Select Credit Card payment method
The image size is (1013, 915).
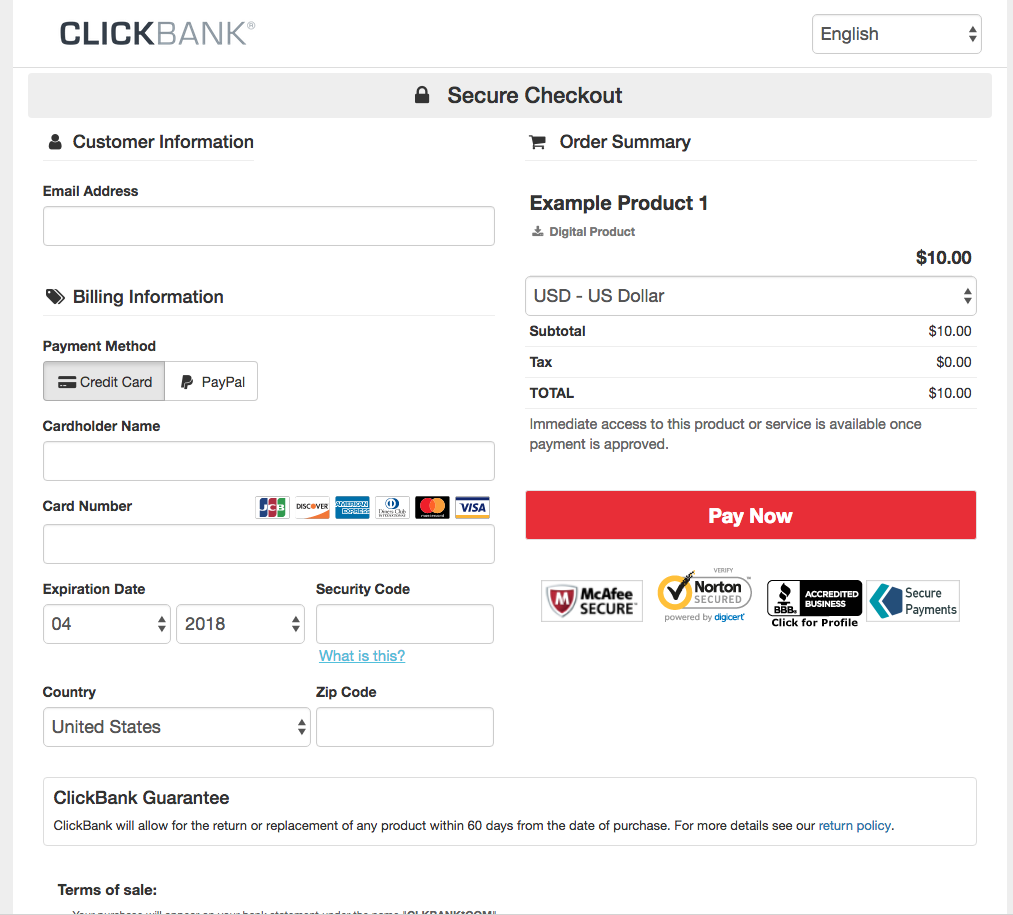[104, 381]
